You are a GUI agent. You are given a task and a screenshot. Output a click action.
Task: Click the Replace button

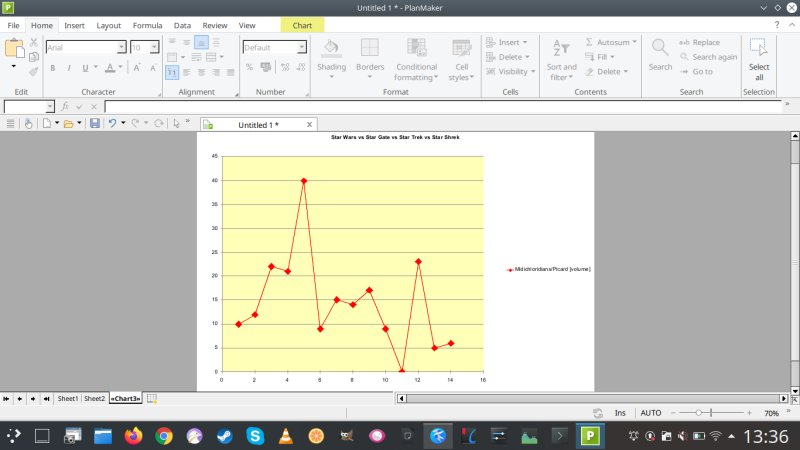(699, 43)
